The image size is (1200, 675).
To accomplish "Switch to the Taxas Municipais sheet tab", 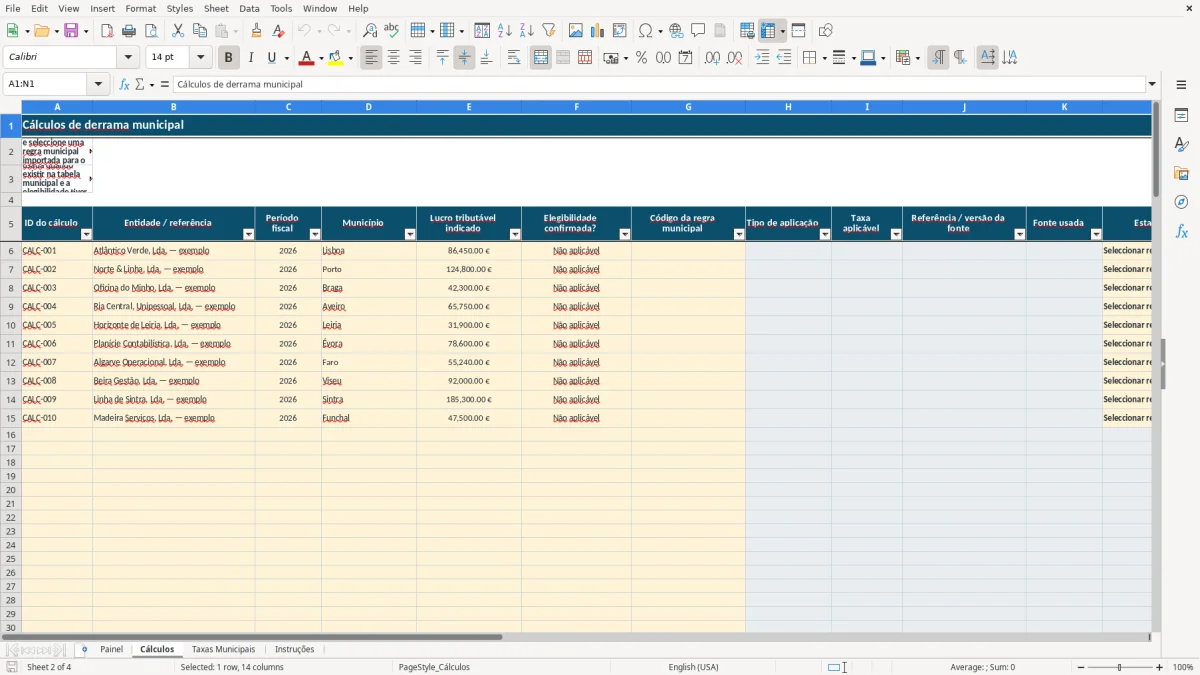I will coord(223,649).
